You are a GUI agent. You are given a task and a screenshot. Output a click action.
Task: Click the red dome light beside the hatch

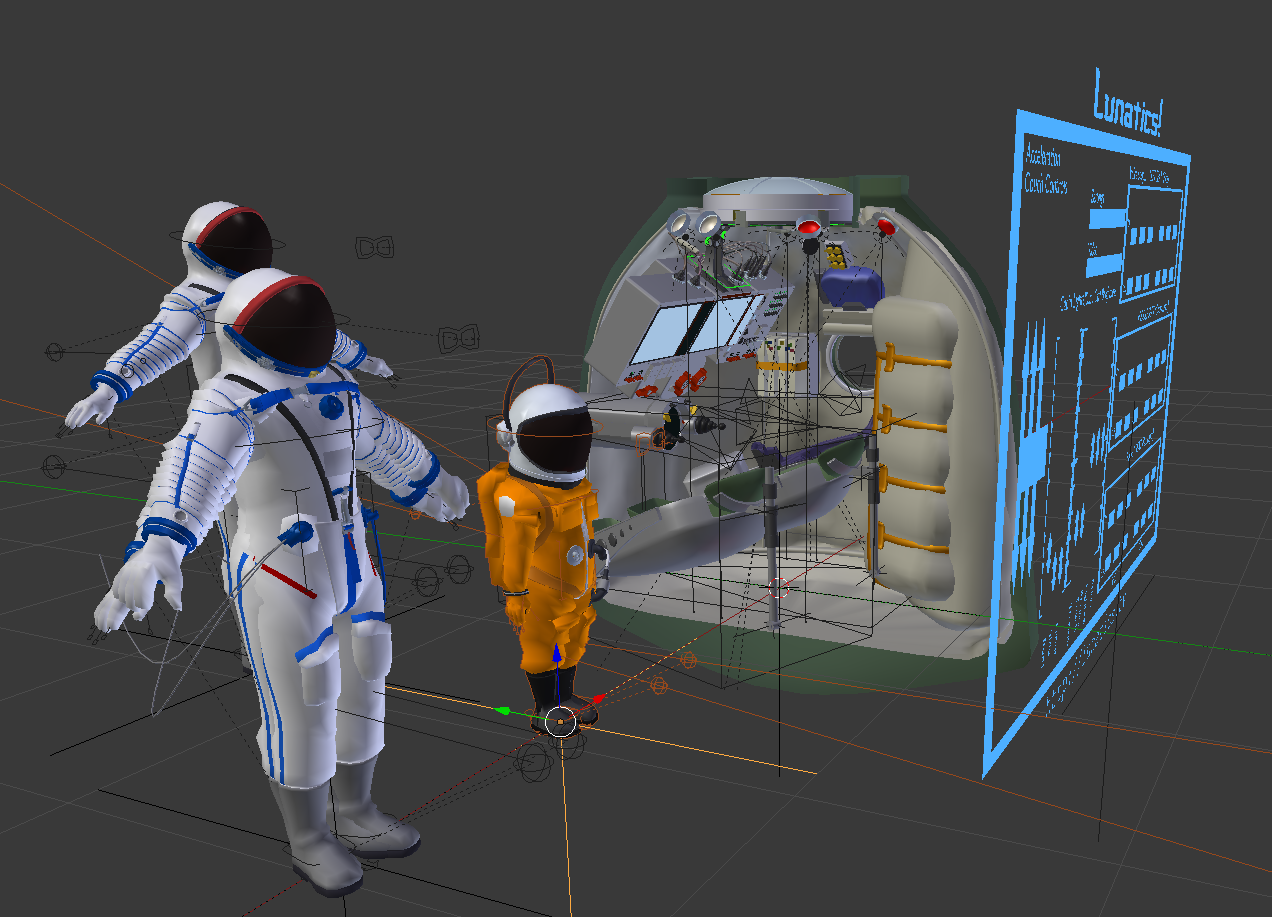coord(808,228)
